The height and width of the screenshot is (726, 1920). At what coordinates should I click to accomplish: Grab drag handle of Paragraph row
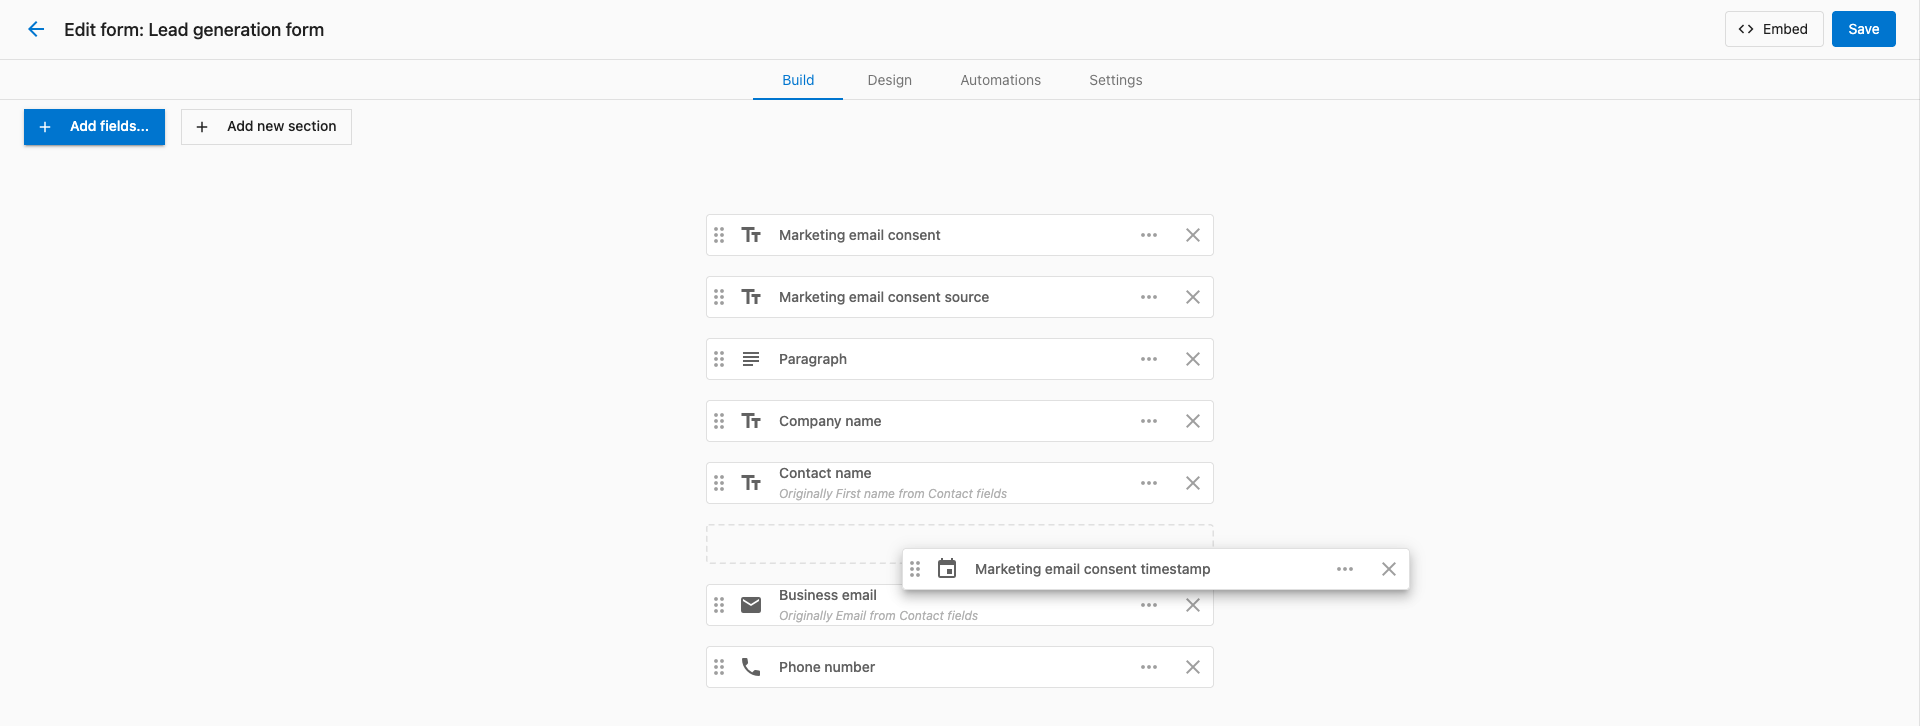(719, 359)
